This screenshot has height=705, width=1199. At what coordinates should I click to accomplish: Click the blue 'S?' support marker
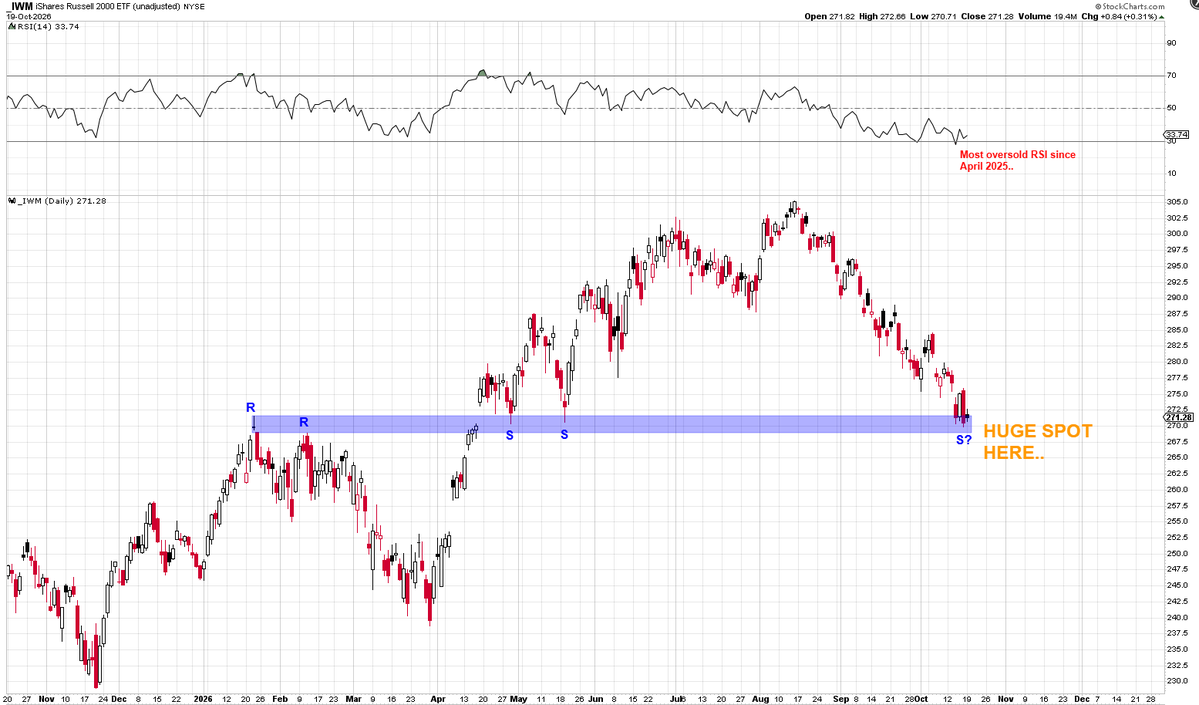click(x=964, y=440)
